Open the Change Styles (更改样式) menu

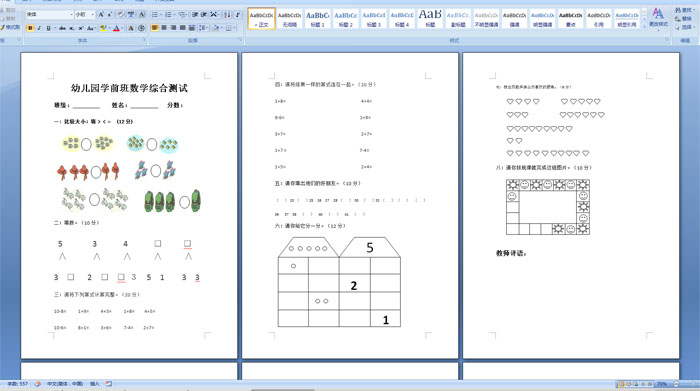(x=659, y=18)
